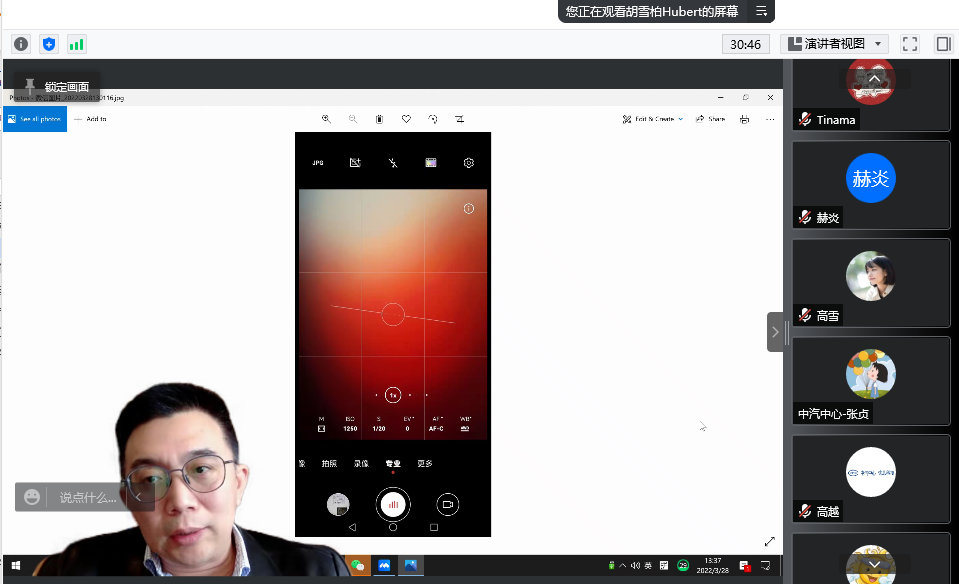Favorite the photo with the heart icon
959x584 pixels.
pos(406,119)
